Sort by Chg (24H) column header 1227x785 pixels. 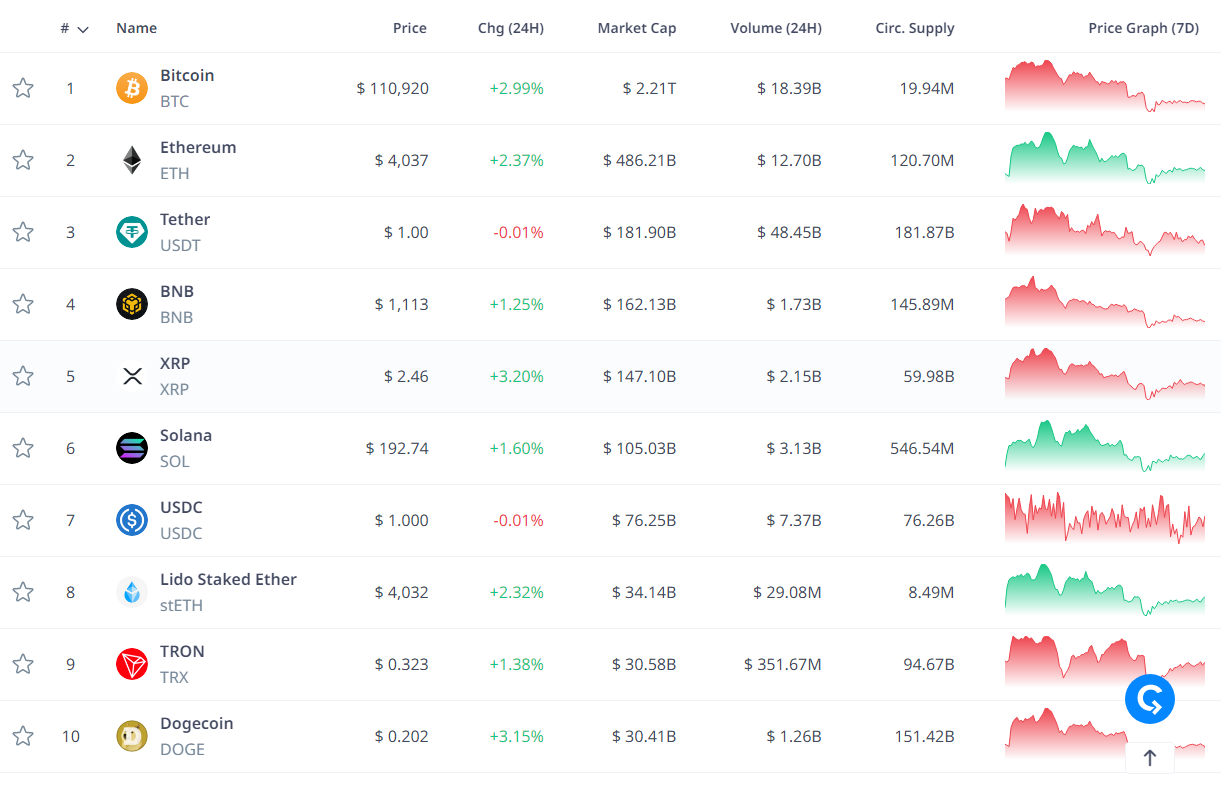(510, 28)
